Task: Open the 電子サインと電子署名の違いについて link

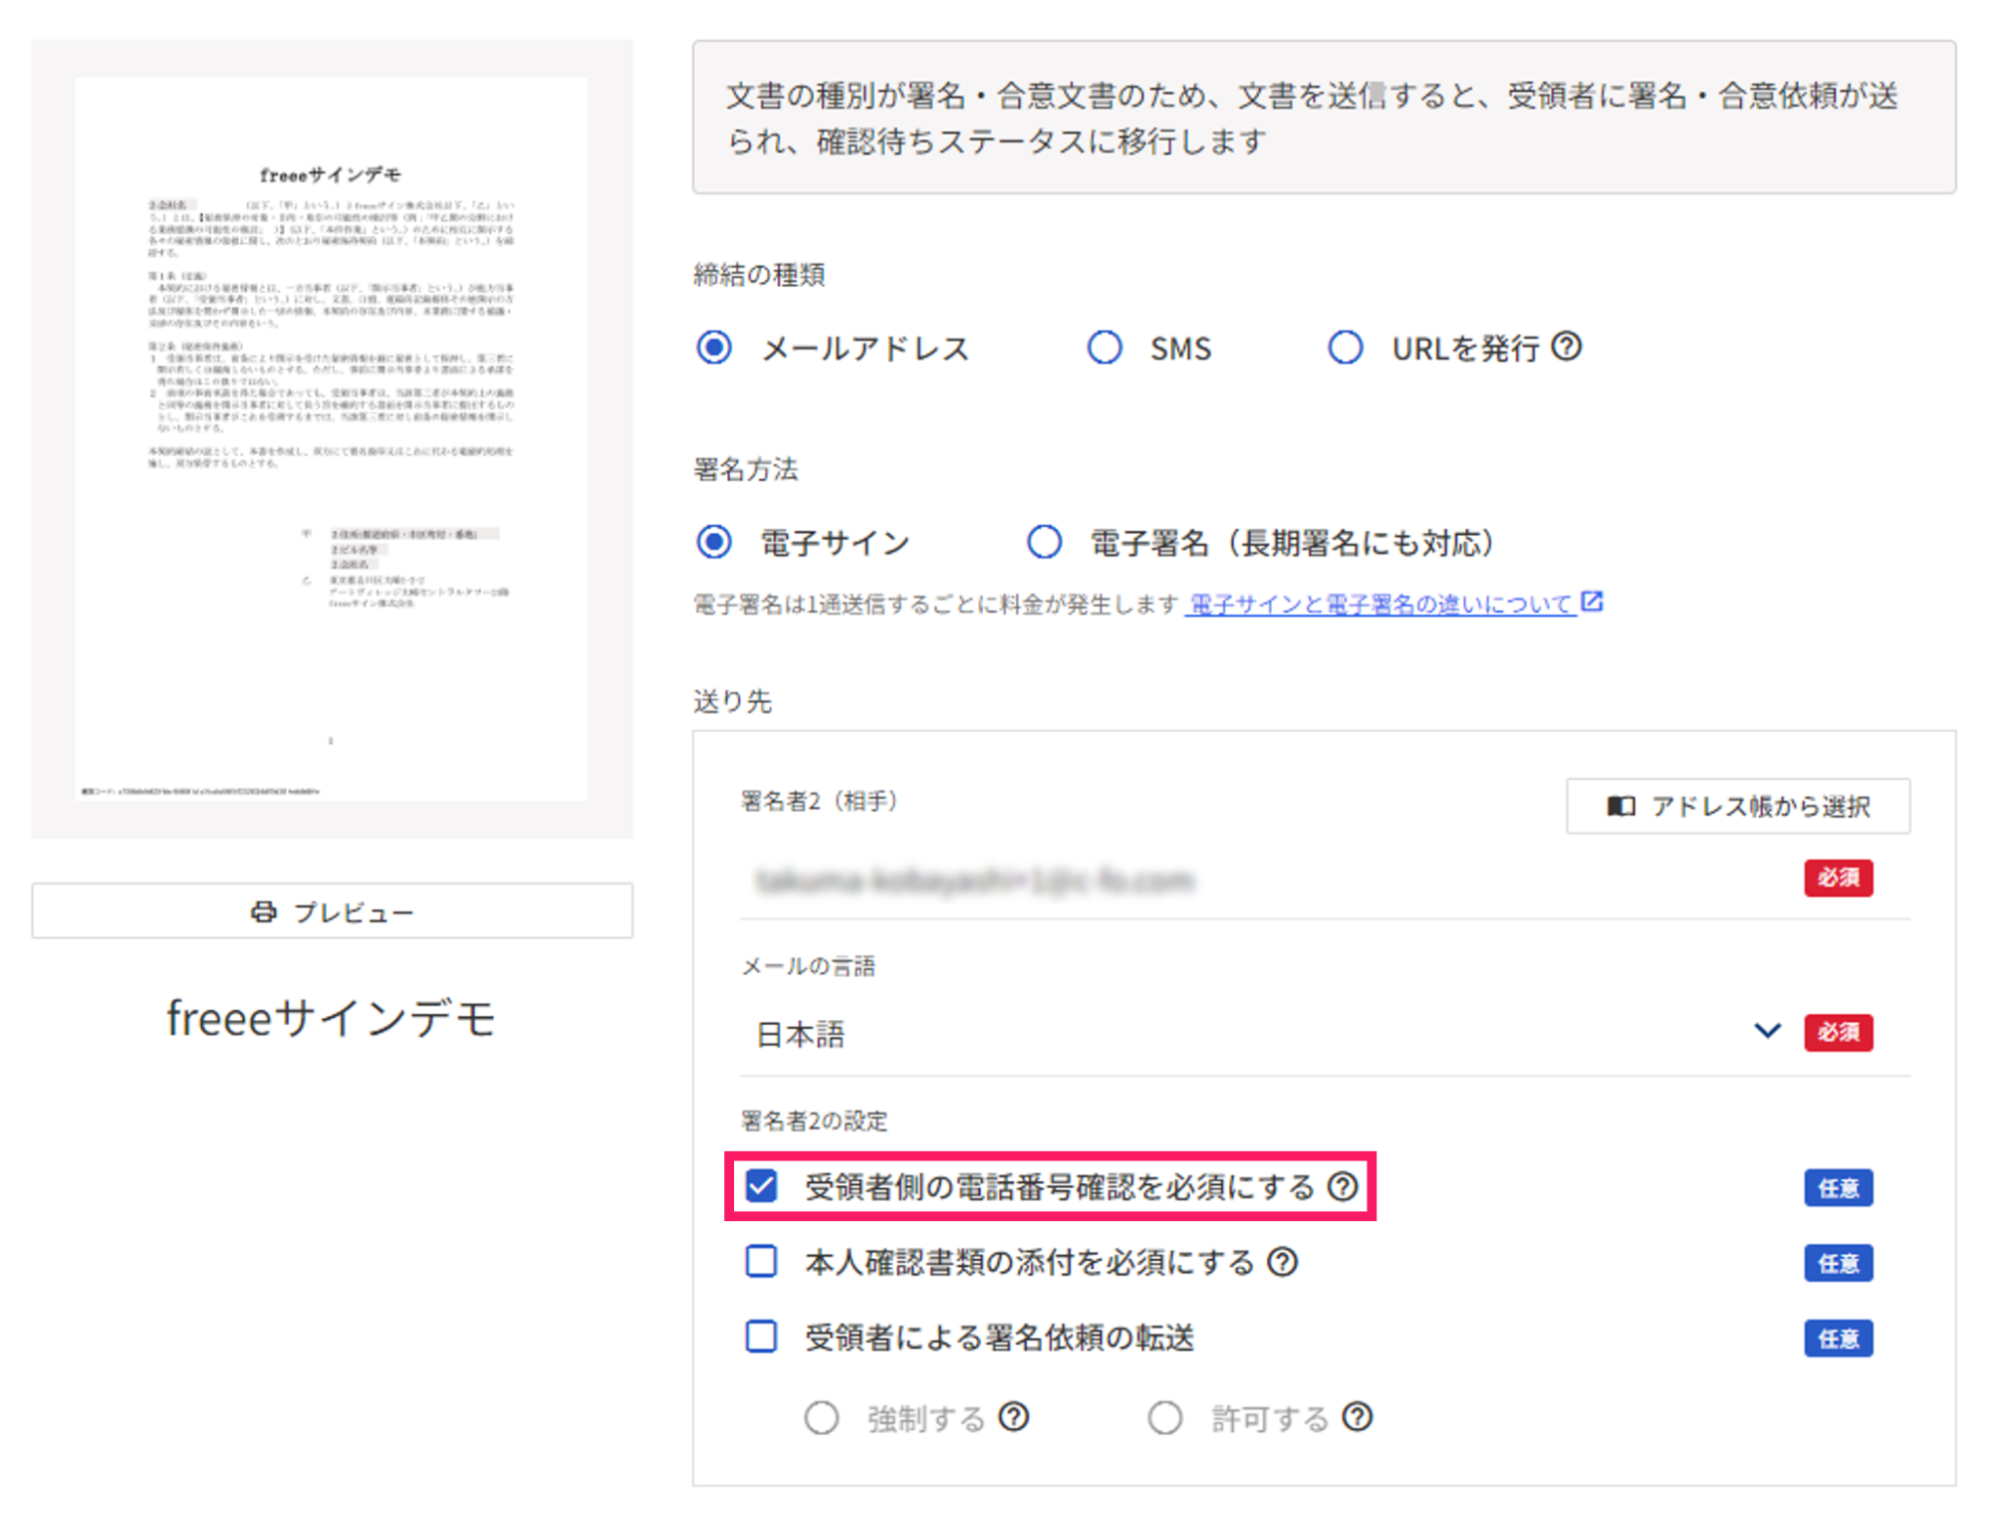Action: coord(1381,604)
